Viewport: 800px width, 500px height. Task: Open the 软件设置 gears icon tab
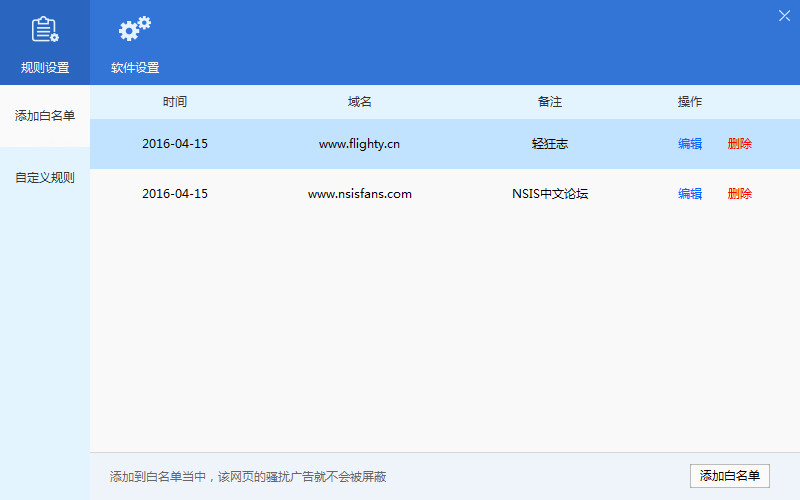[134, 44]
